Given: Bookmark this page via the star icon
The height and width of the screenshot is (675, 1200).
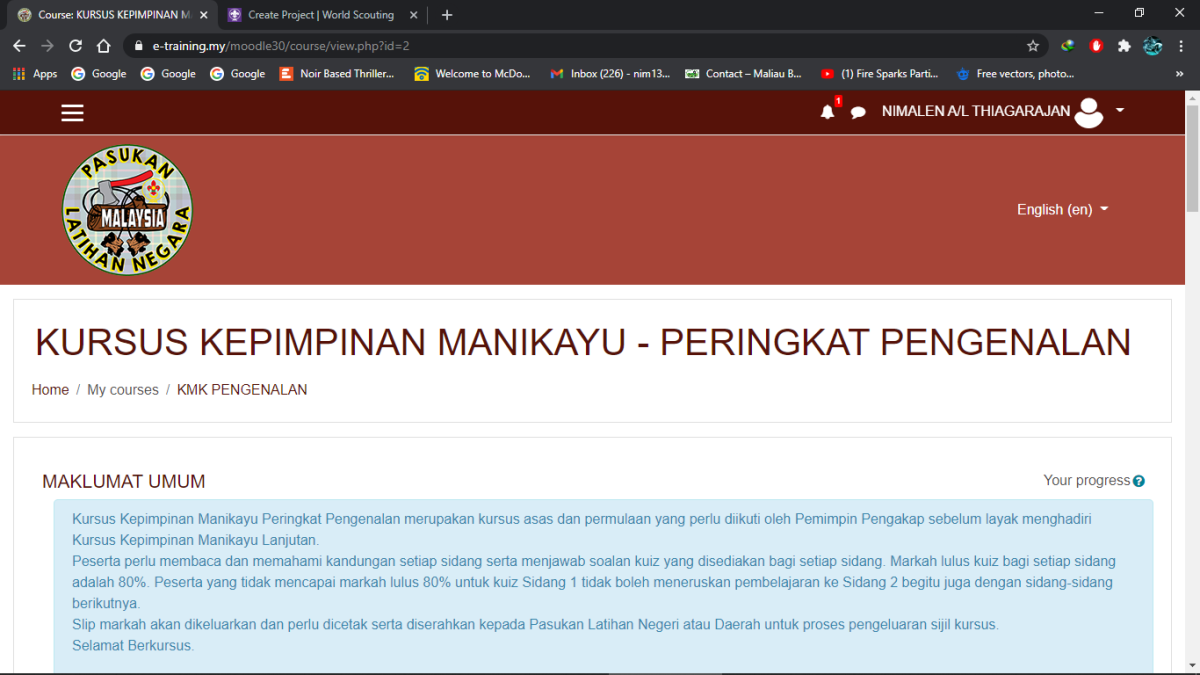Looking at the screenshot, I should (1033, 45).
